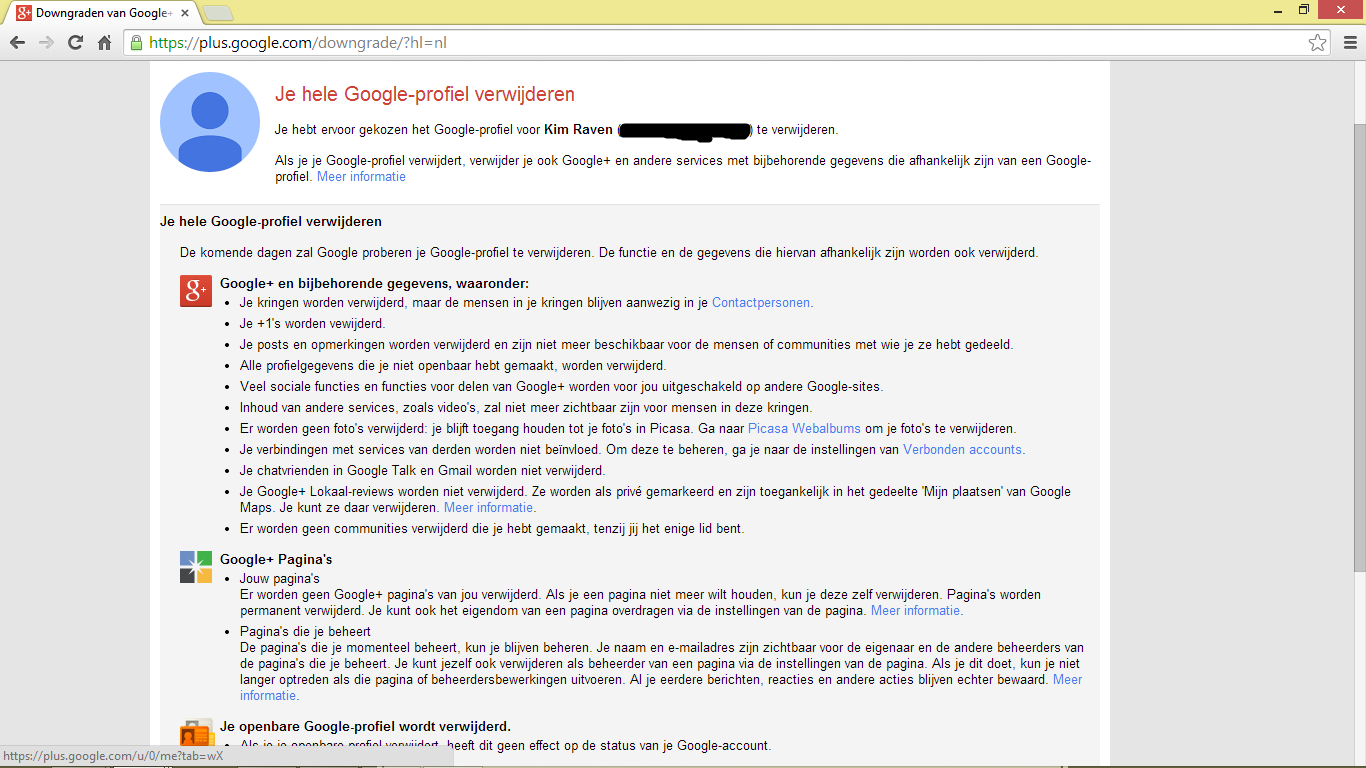Open the Picasa Webalbums link
This screenshot has height=768, width=1366.
pyautogui.click(x=804, y=428)
